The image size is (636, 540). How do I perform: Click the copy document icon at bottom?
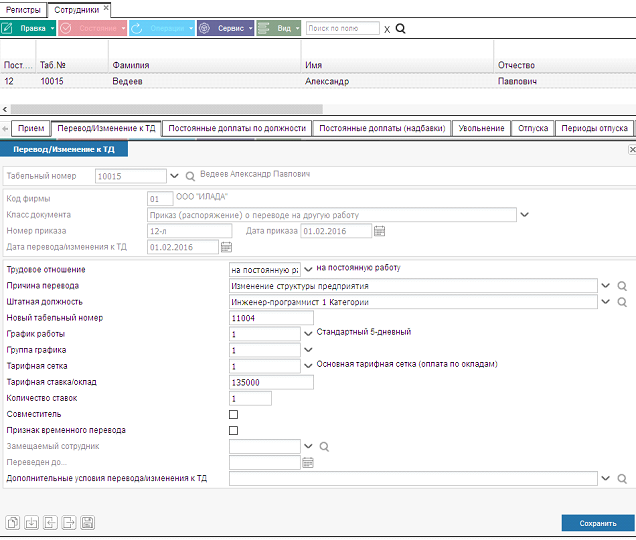tap(13, 523)
